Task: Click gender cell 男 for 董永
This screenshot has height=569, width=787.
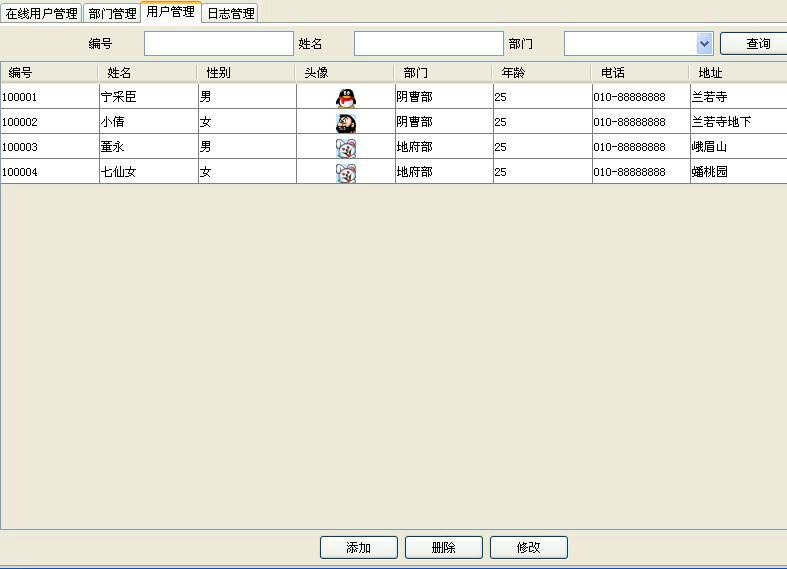Action: [x=247, y=147]
